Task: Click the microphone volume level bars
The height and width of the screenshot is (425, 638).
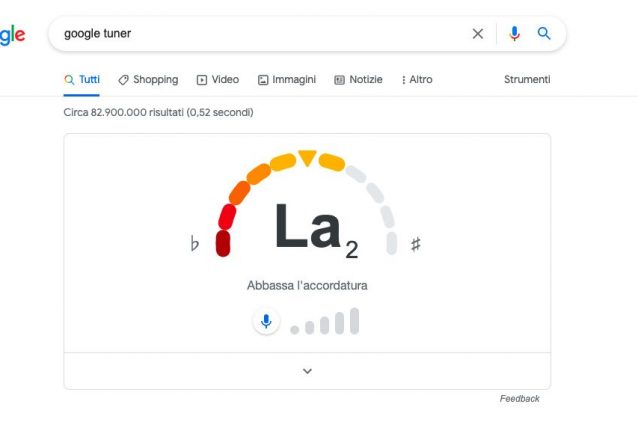Action: point(326,323)
